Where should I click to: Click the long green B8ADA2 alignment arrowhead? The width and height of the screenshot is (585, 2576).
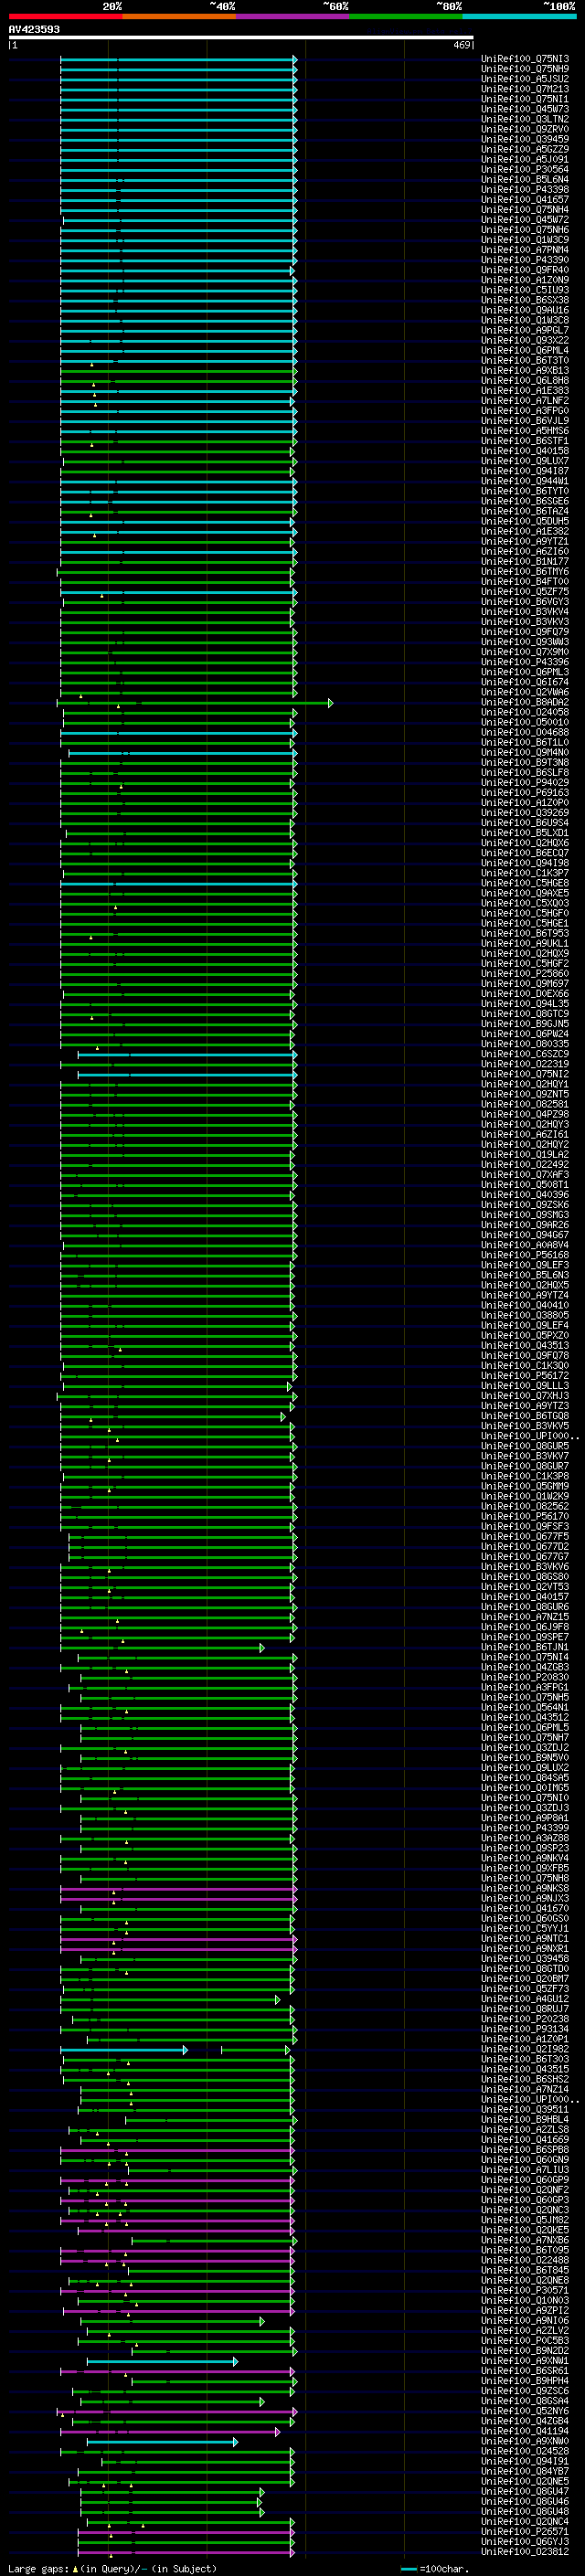click(330, 703)
